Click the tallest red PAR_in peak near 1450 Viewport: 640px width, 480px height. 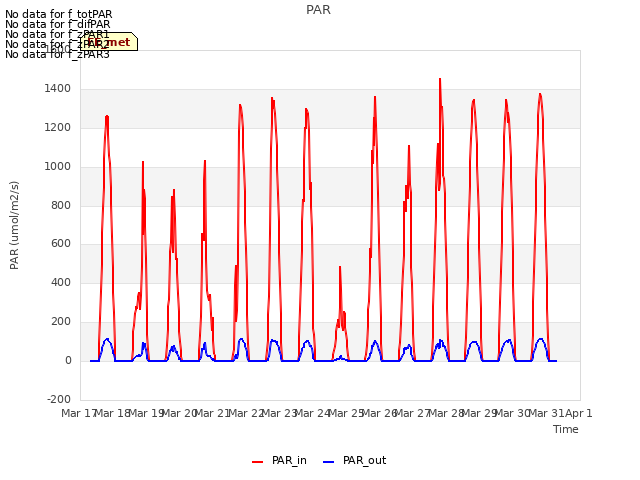[440, 80]
